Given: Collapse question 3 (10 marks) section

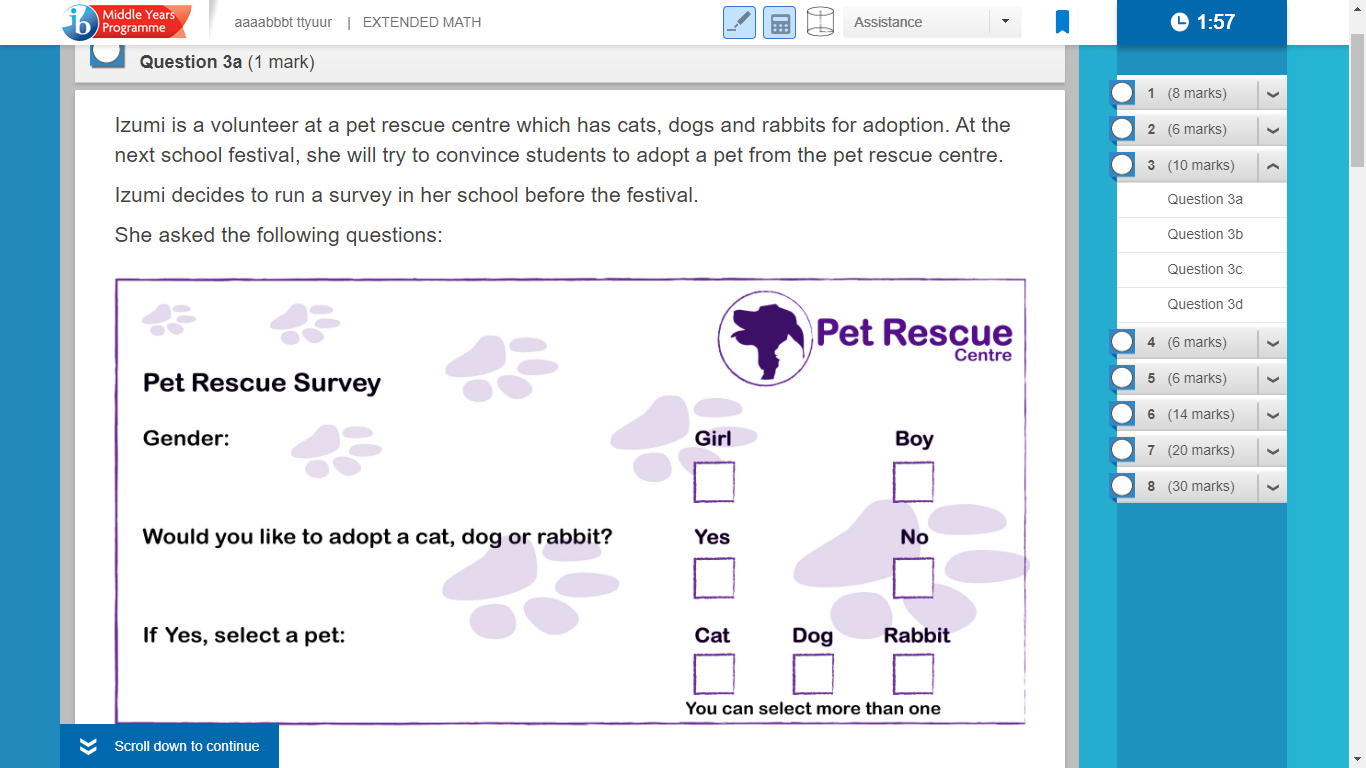Looking at the screenshot, I should click(x=1272, y=166).
